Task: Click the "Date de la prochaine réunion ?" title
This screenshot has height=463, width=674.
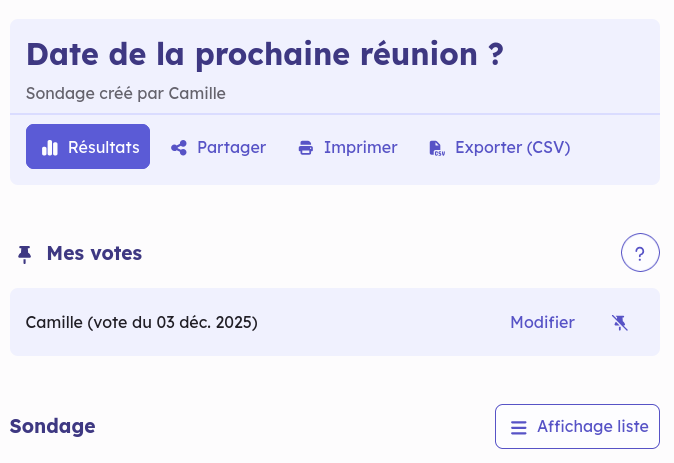Action: pyautogui.click(x=264, y=54)
